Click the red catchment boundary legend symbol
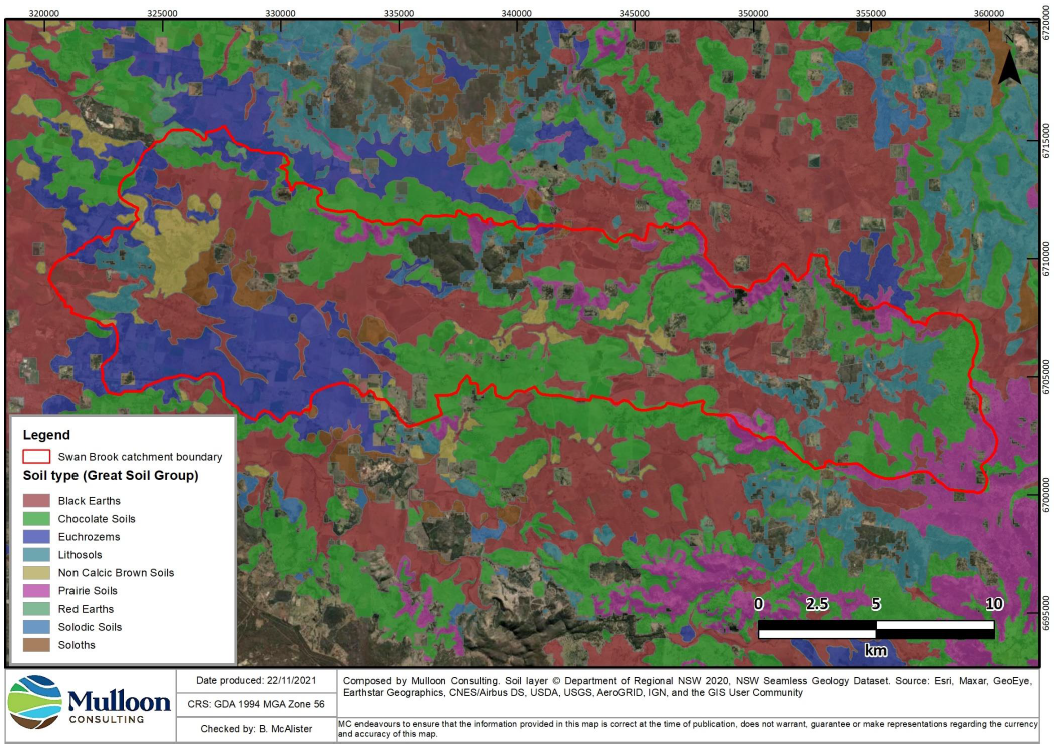This screenshot has width=1060, height=749. tap(36, 457)
